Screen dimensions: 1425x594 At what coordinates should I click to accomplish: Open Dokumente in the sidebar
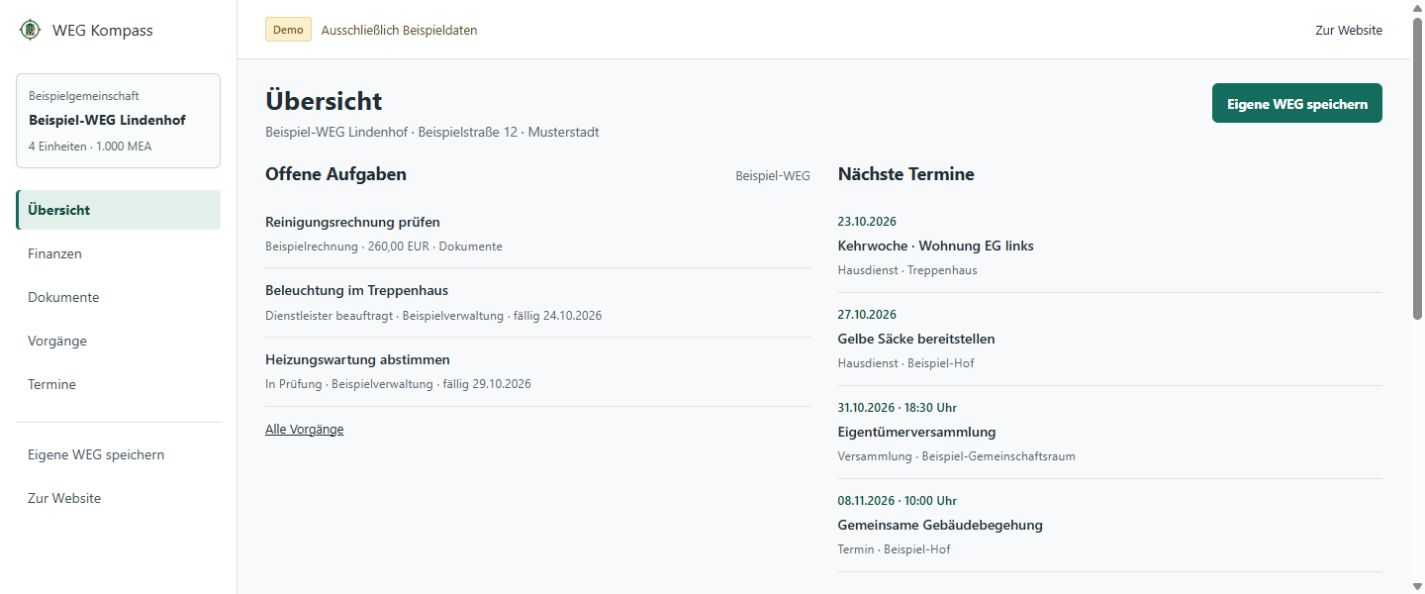[118, 297]
